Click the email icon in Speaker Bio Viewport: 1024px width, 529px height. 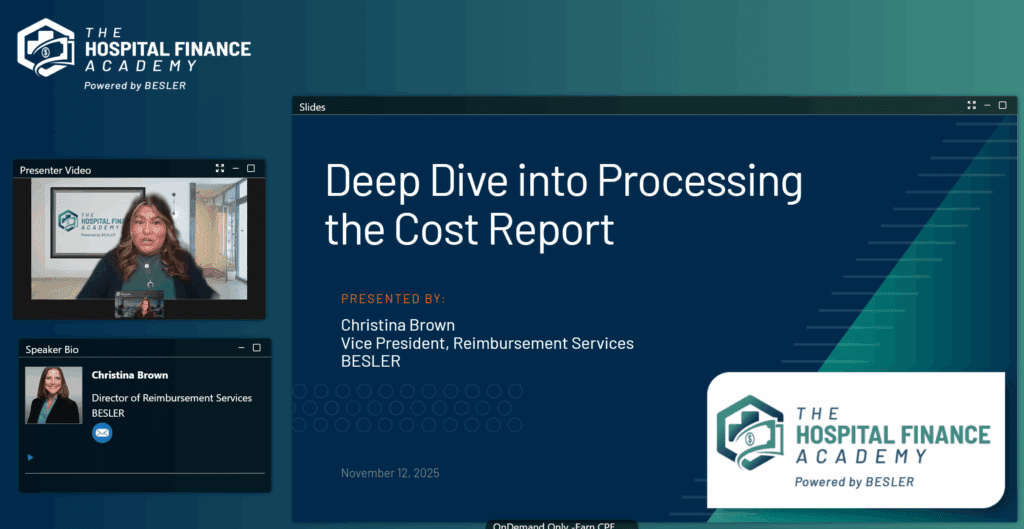click(x=102, y=432)
